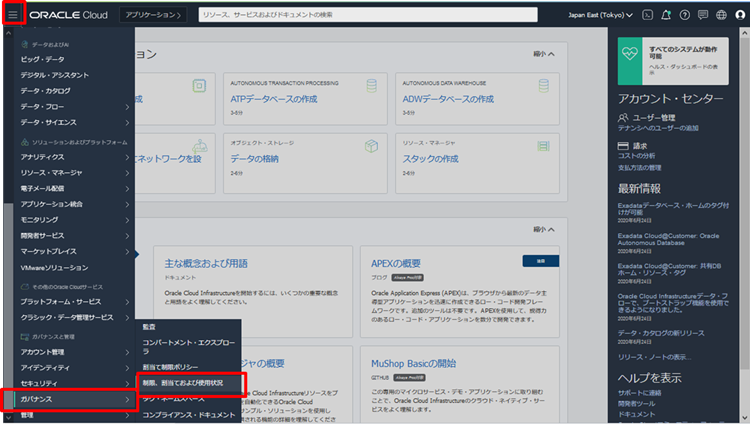This screenshot has height=424, width=750.
Task: Open the notifications bell icon
Action: click(666, 15)
